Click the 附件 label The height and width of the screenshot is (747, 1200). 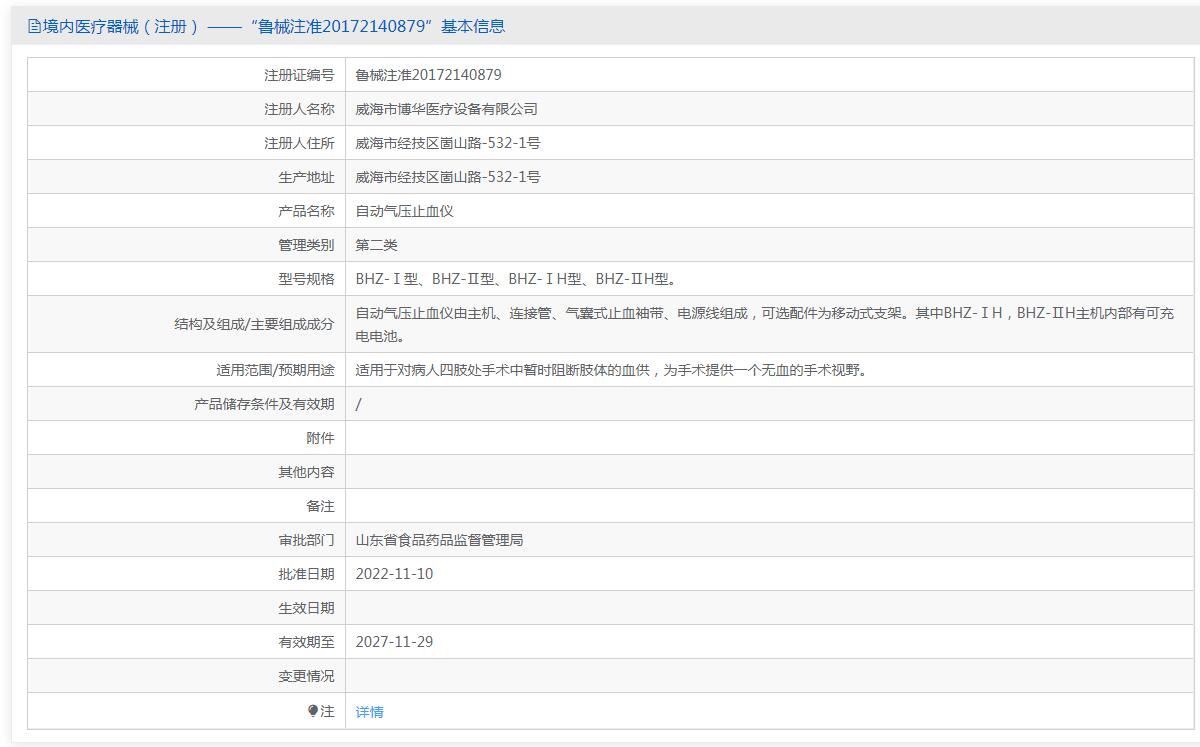tap(320, 438)
